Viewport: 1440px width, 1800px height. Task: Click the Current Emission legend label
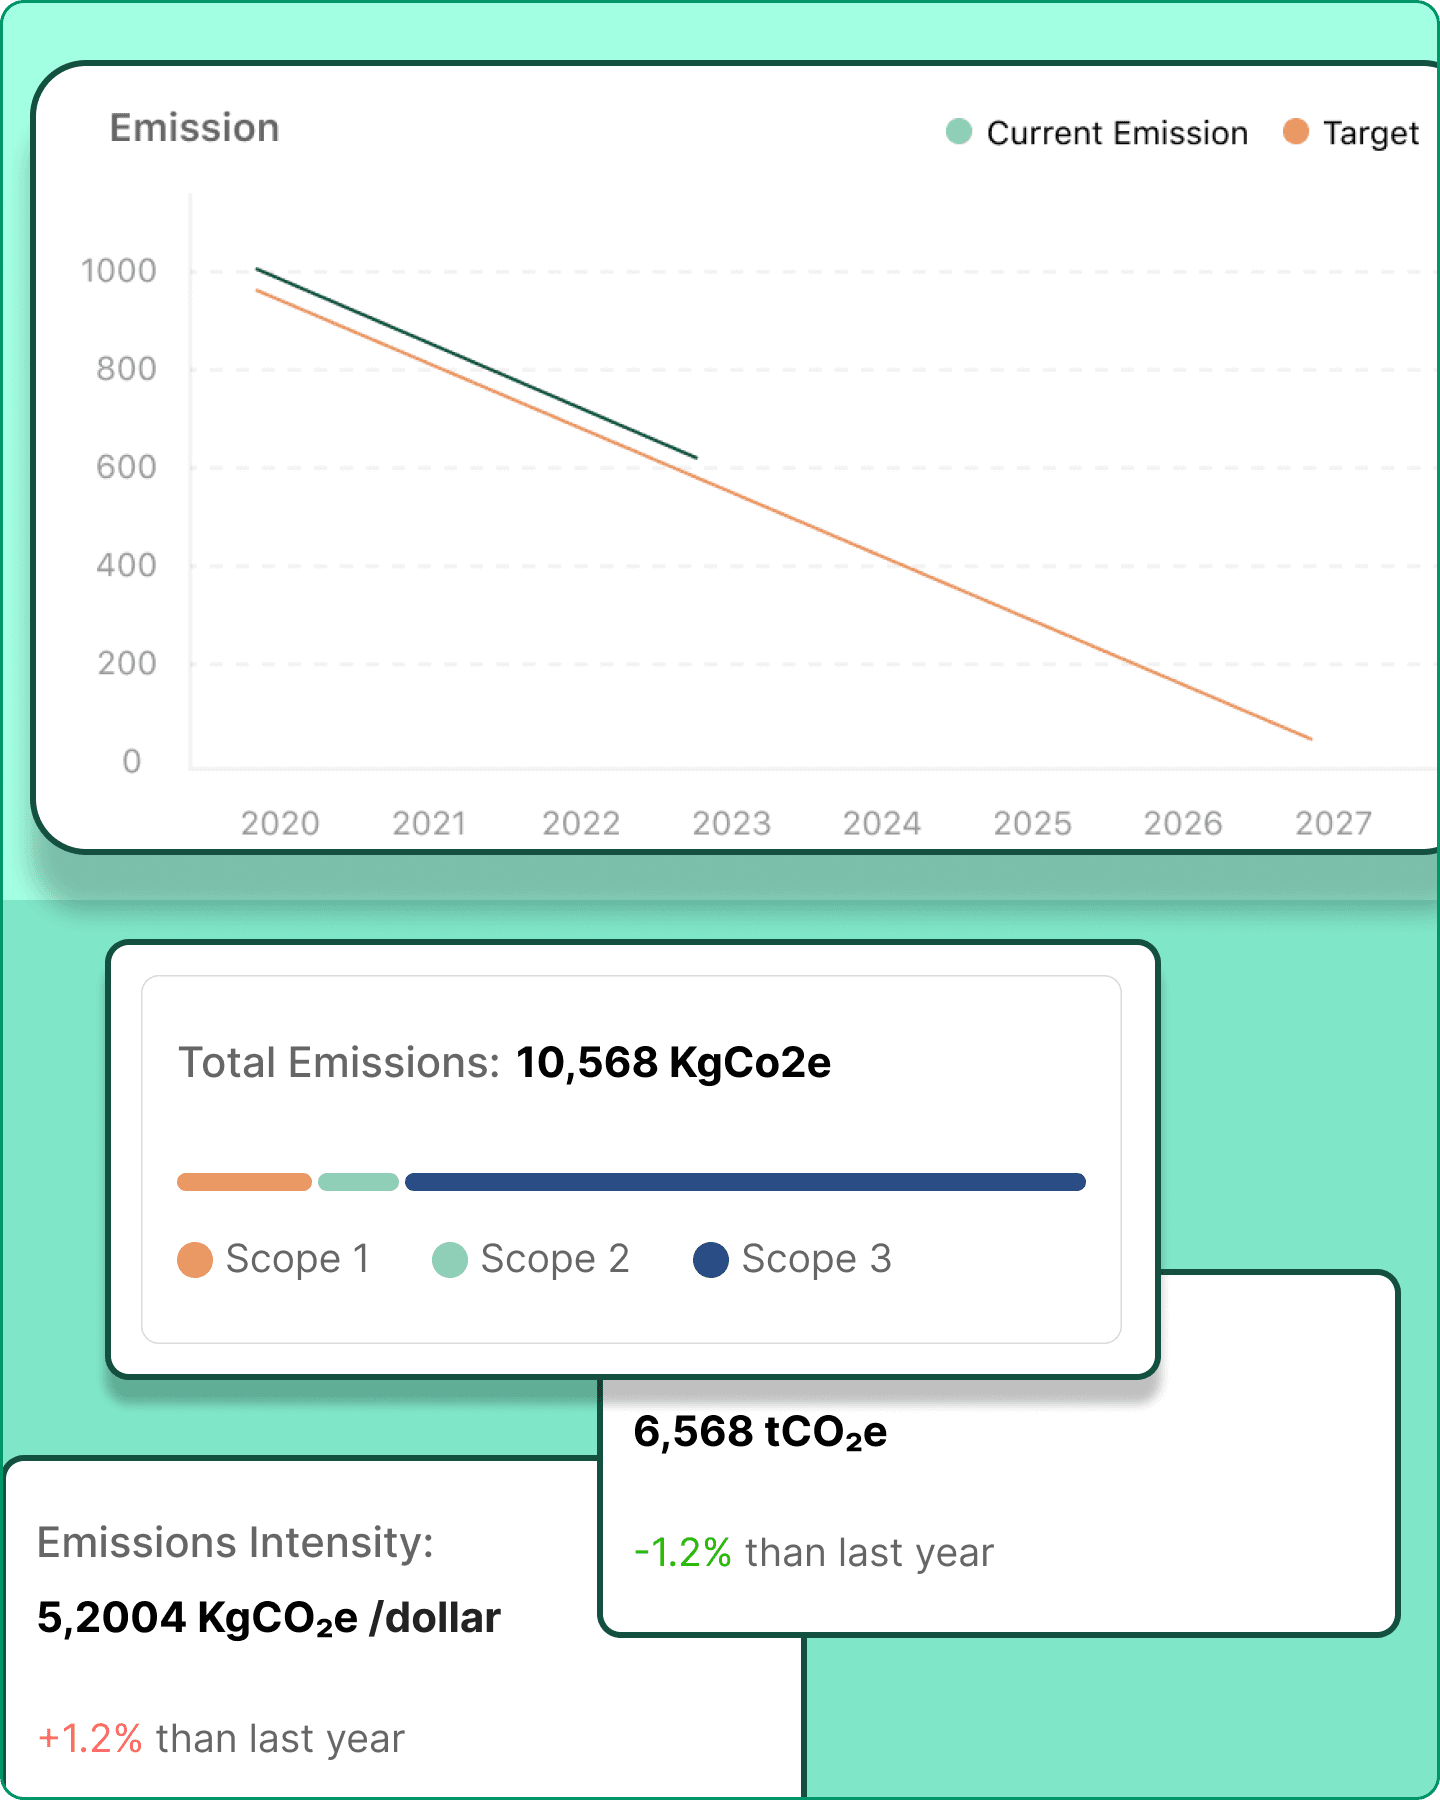coord(1117,133)
